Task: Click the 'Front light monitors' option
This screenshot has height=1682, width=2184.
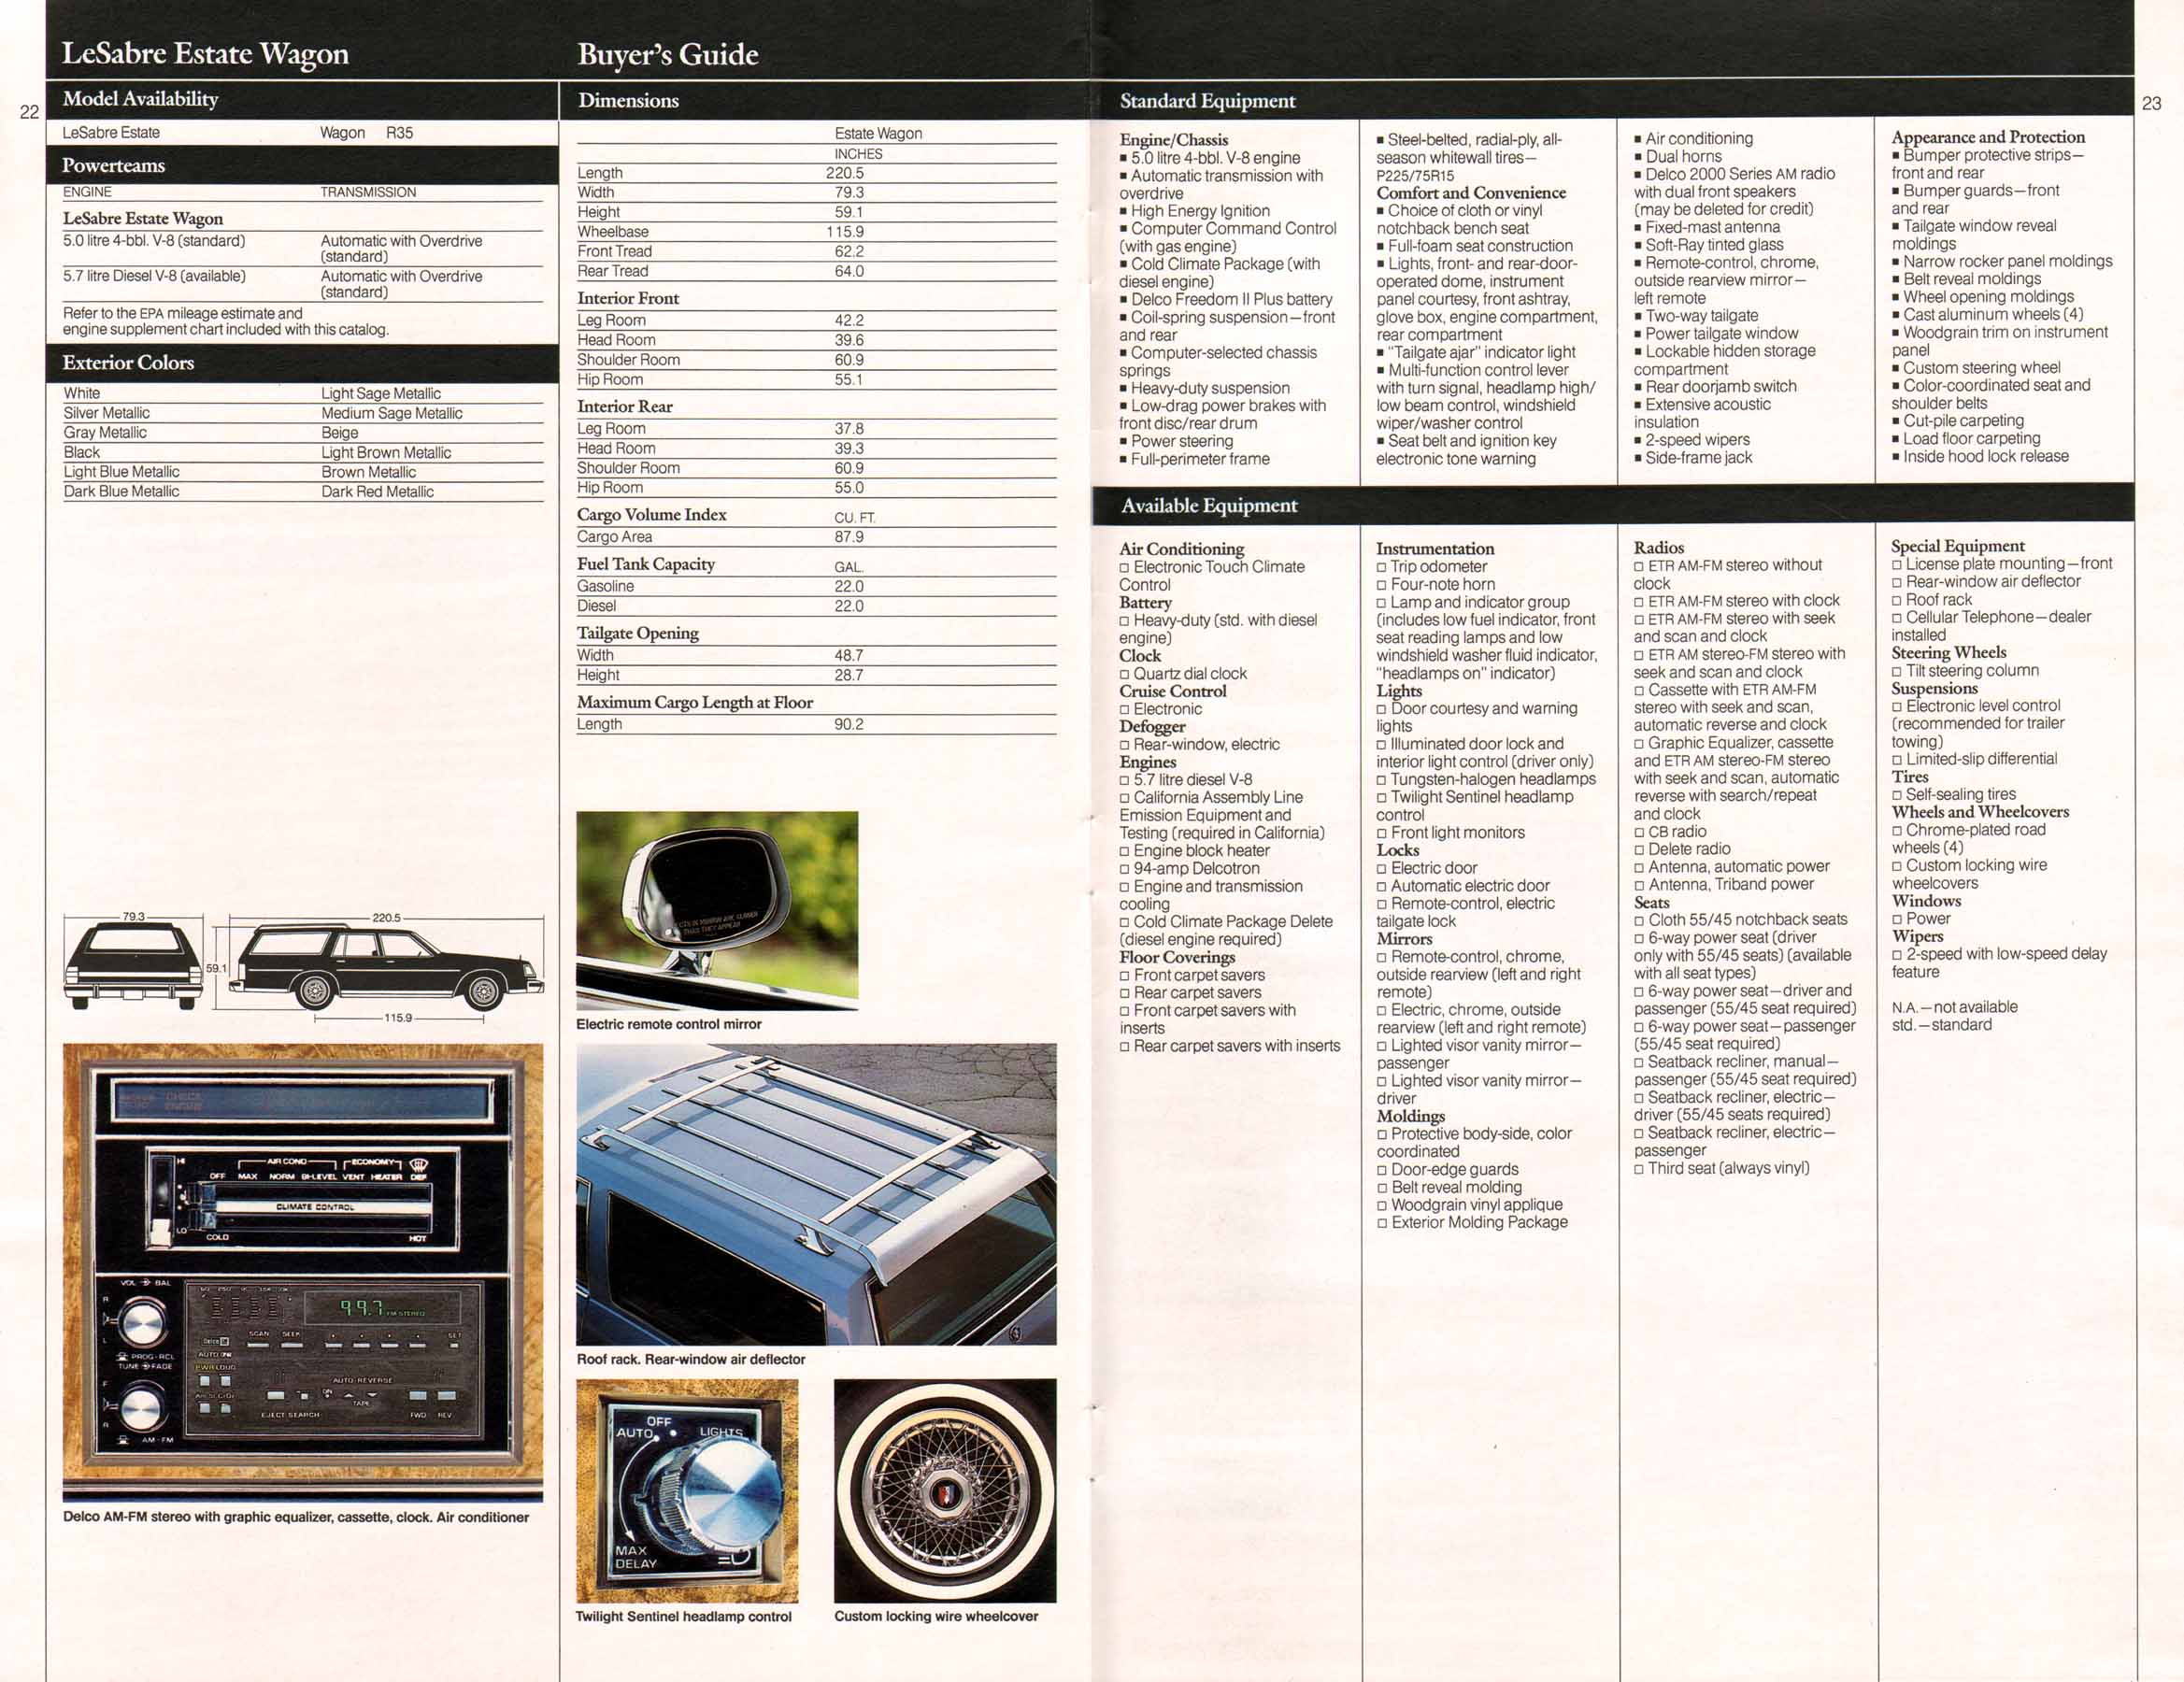Action: 1450,833
